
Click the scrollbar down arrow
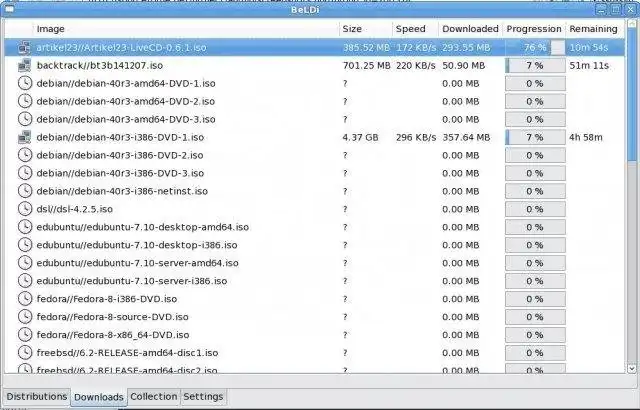pyautogui.click(x=632, y=368)
